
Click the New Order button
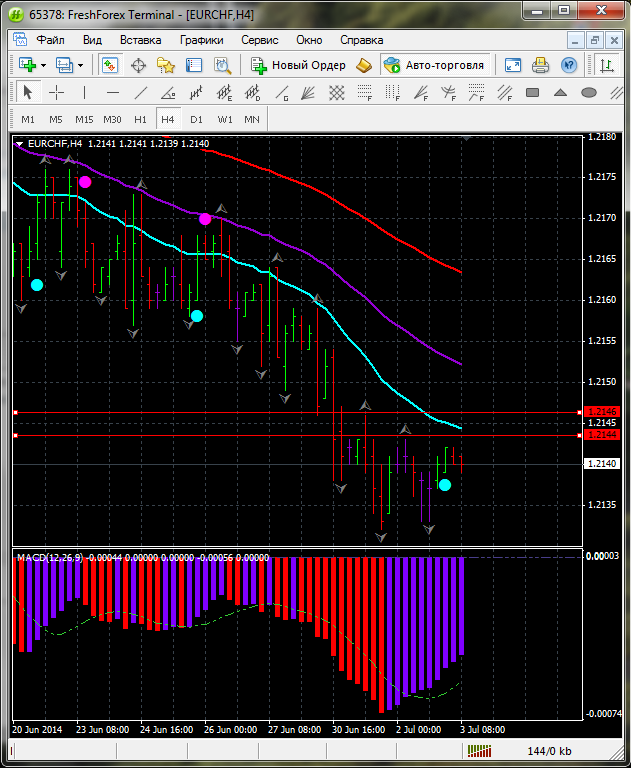(298, 65)
